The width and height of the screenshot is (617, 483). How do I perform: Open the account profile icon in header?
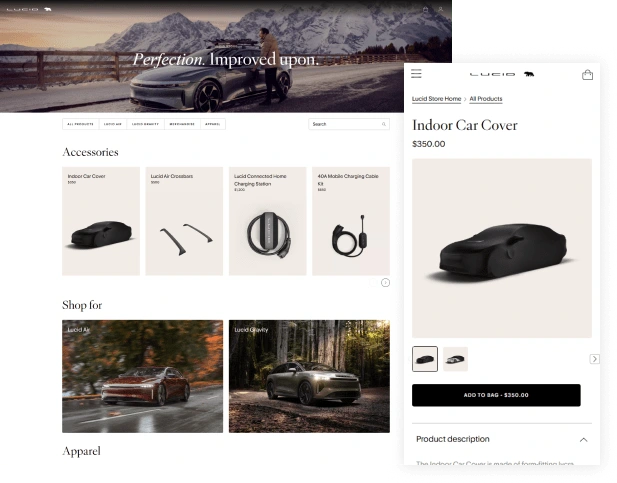(x=441, y=9)
